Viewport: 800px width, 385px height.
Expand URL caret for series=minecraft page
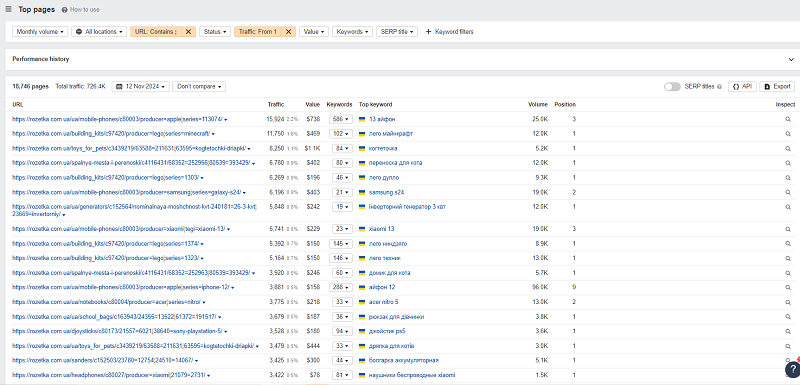(213, 134)
